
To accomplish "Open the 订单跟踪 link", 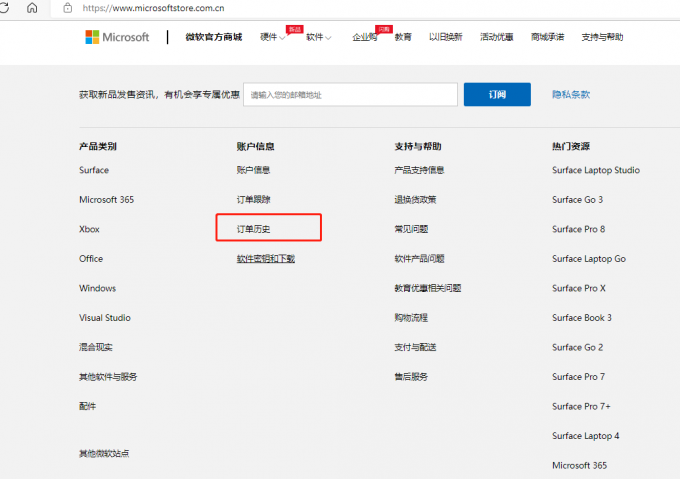I will point(253,200).
